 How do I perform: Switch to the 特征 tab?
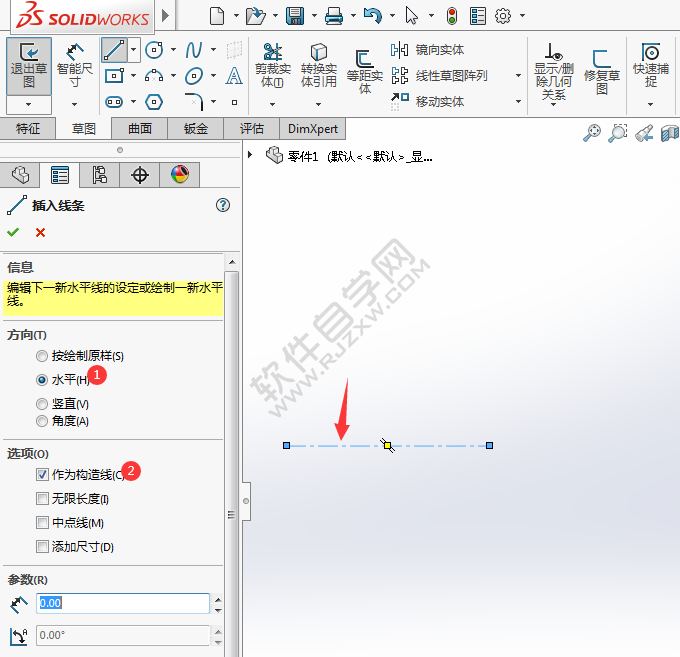pyautogui.click(x=28, y=129)
